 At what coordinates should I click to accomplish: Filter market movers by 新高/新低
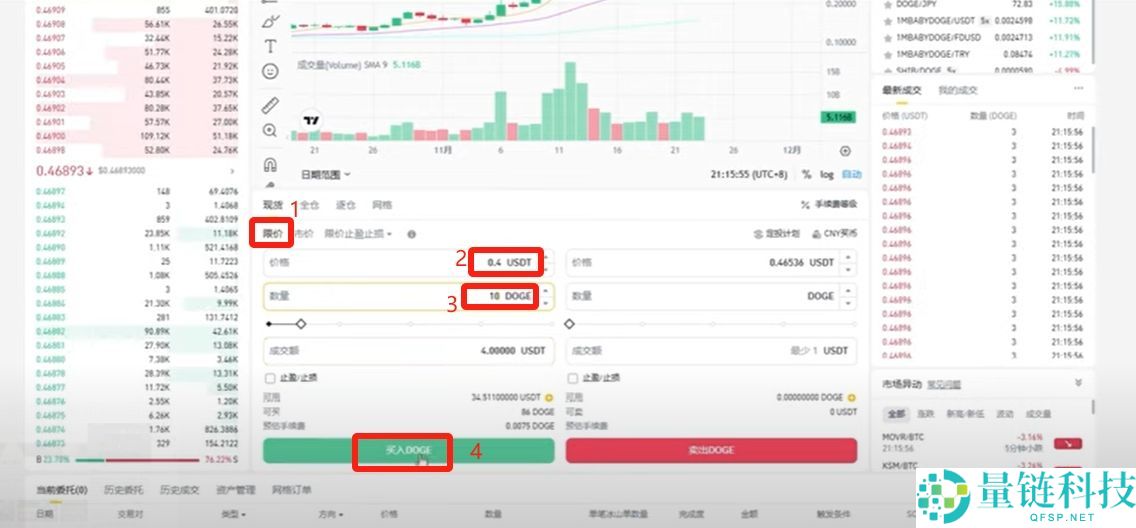[965, 414]
